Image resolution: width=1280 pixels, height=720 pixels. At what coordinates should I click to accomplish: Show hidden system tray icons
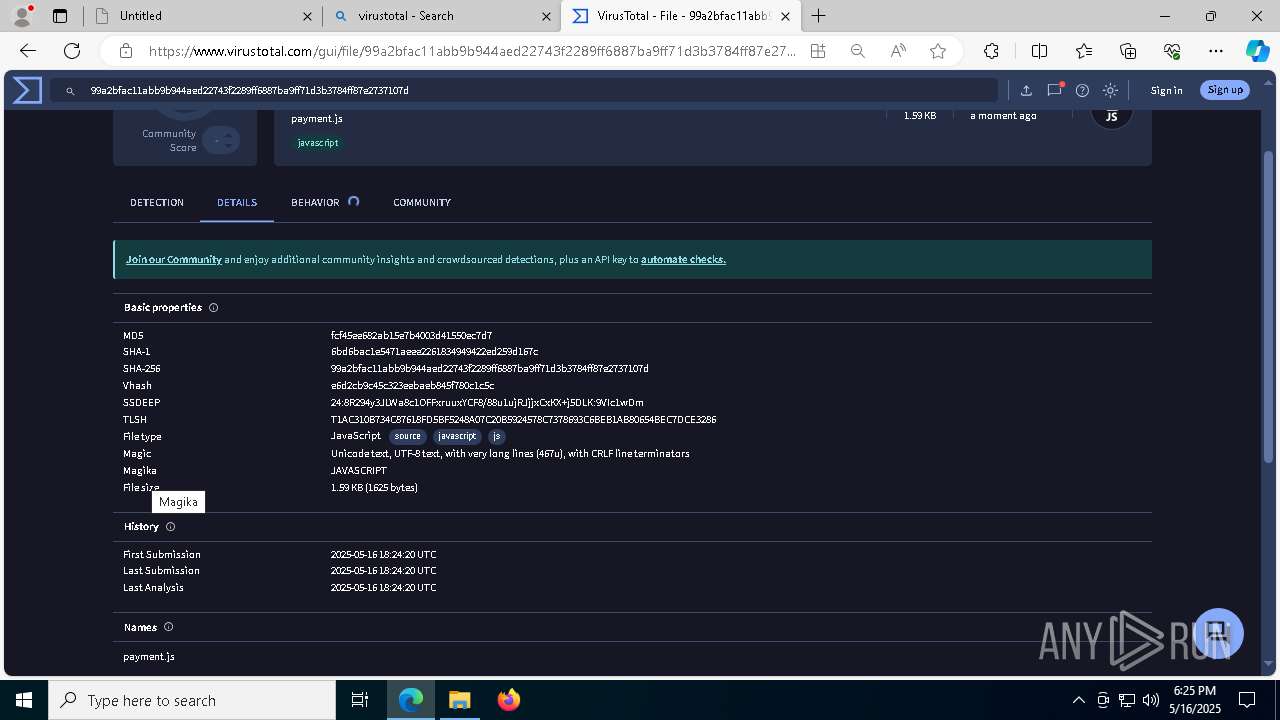pos(1078,700)
